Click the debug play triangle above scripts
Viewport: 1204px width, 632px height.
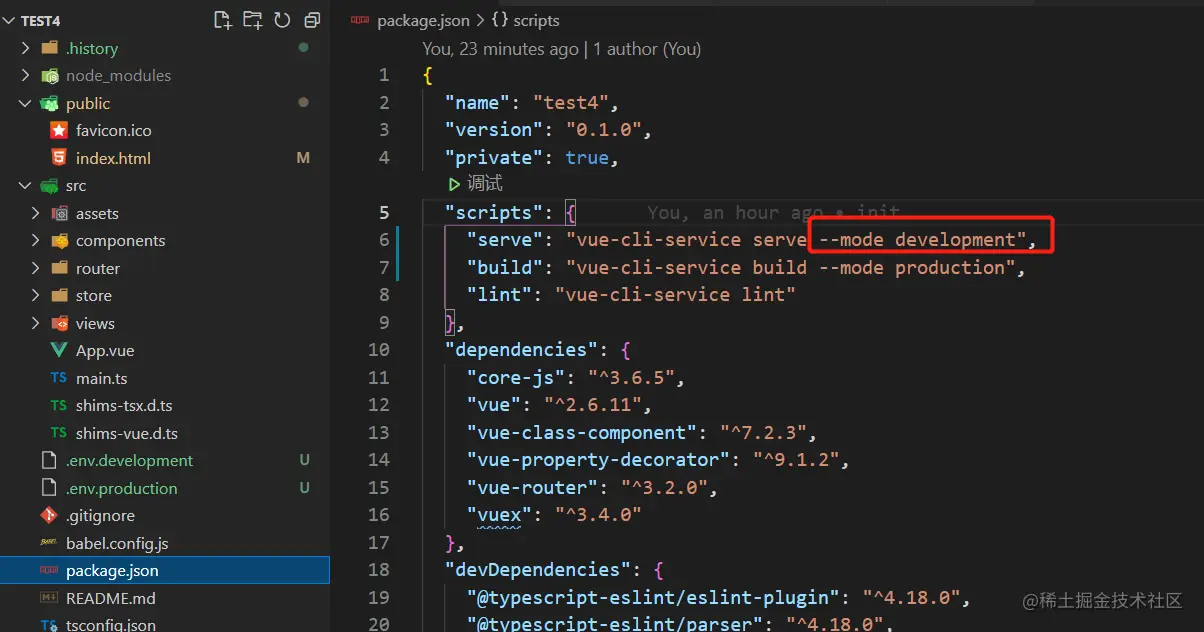(455, 184)
